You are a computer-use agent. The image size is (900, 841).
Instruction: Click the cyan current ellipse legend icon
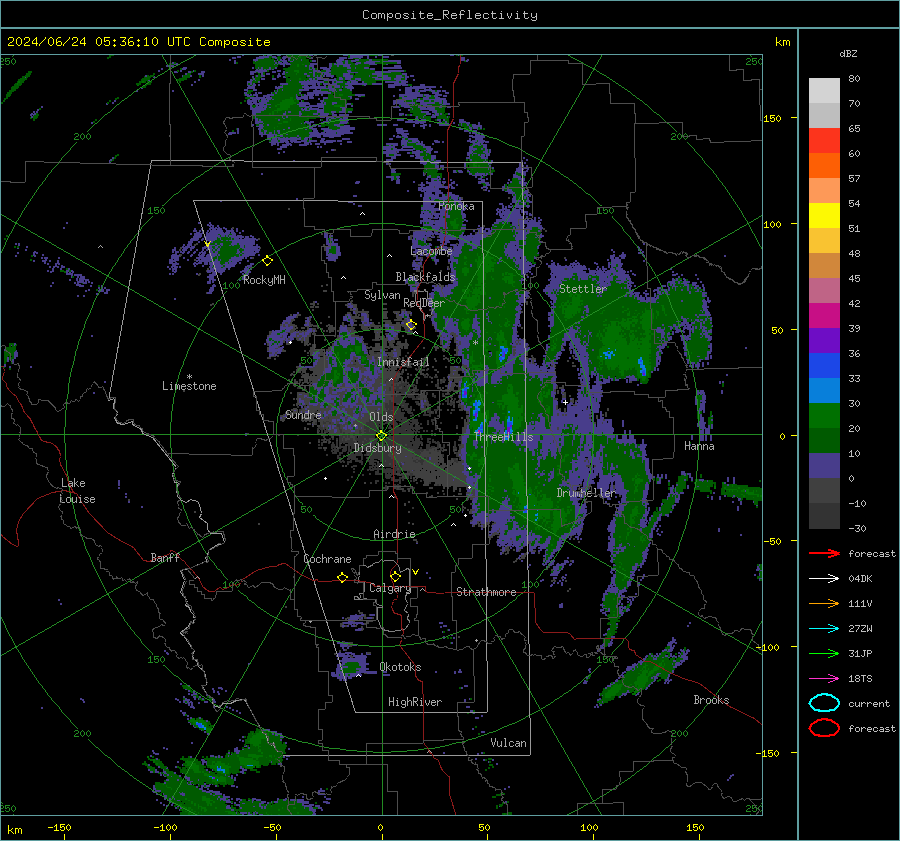(824, 703)
